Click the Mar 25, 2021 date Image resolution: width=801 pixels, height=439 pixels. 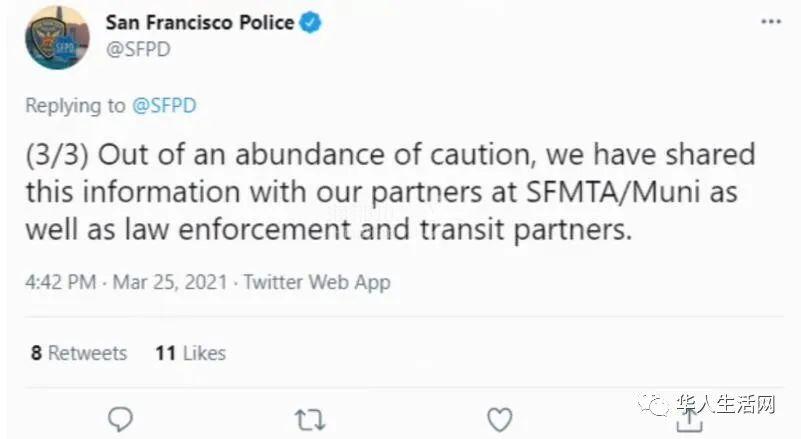coord(170,282)
